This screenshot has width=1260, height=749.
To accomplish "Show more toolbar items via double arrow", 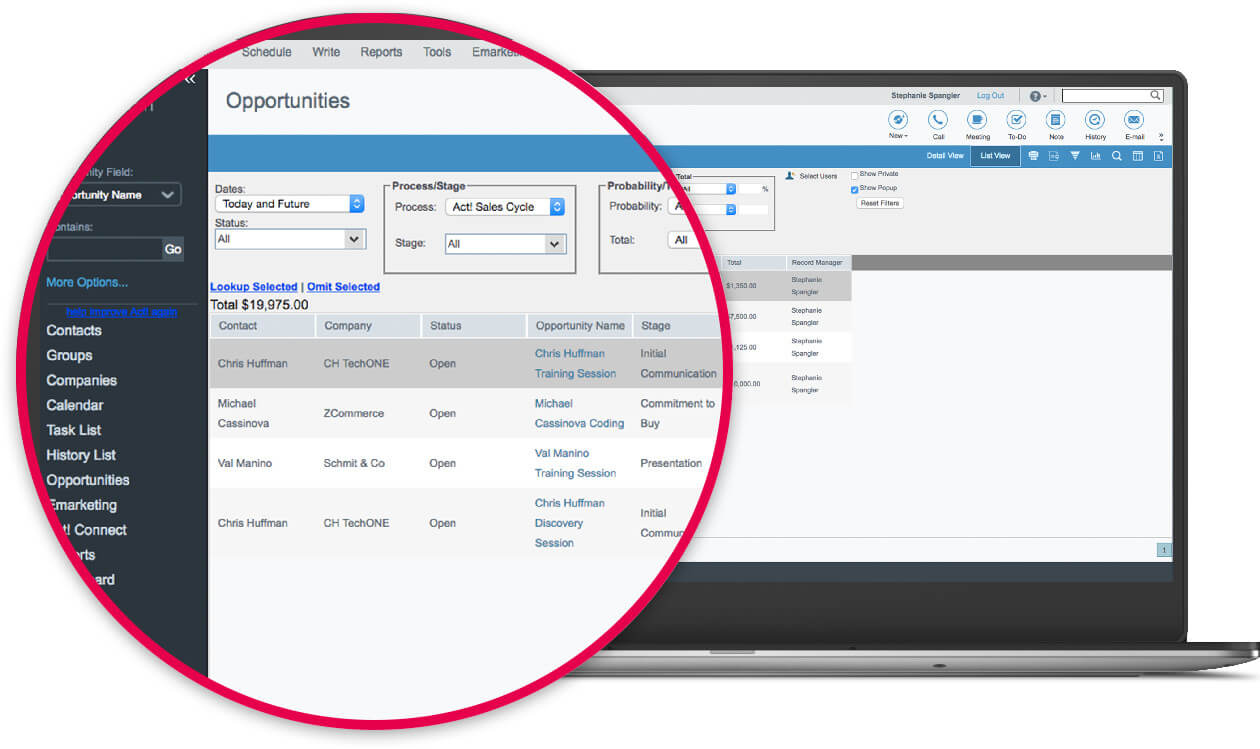I will coord(1161,137).
